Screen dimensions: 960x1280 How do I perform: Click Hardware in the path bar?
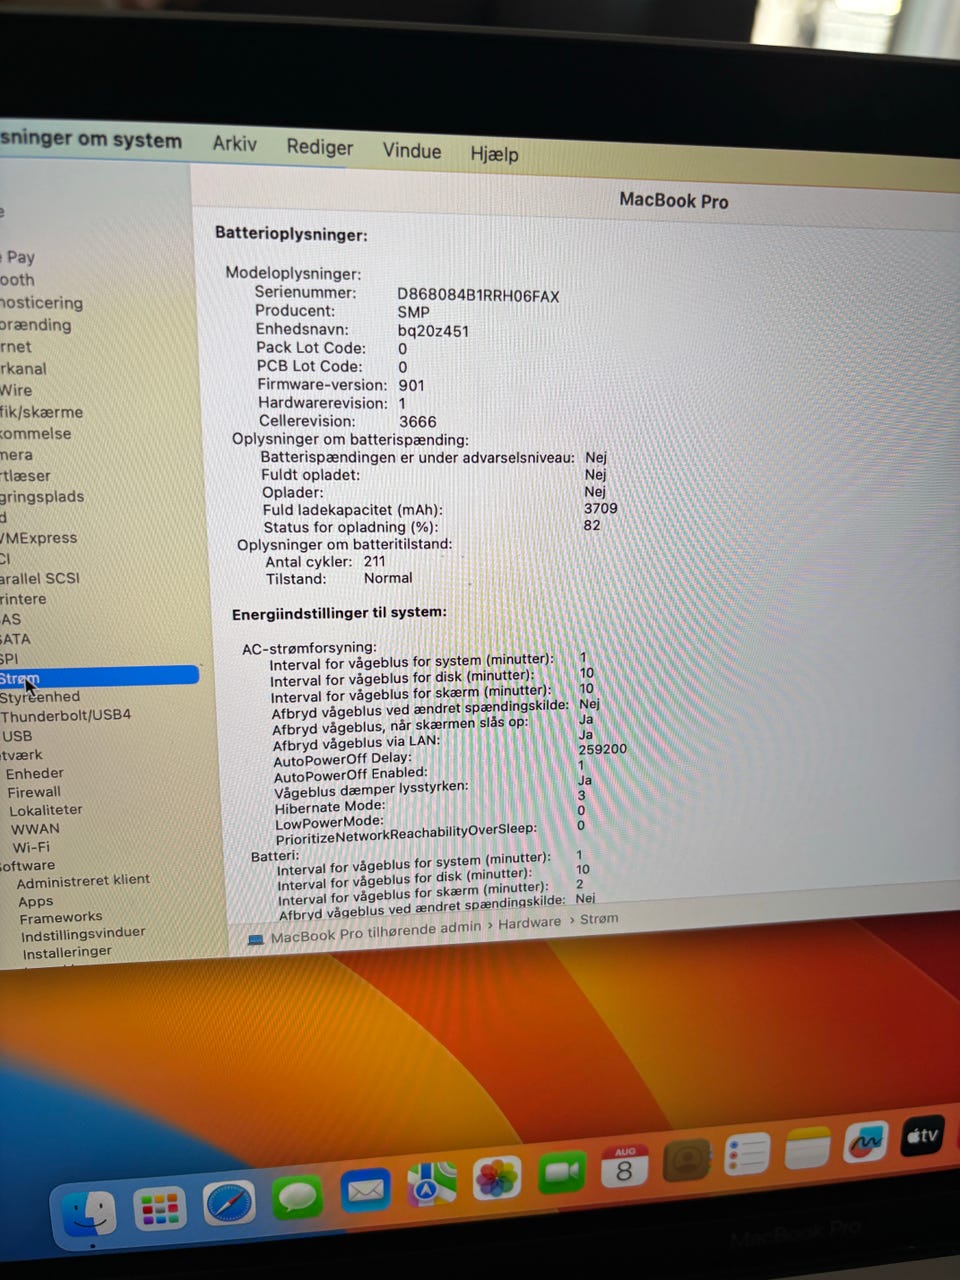(529, 923)
